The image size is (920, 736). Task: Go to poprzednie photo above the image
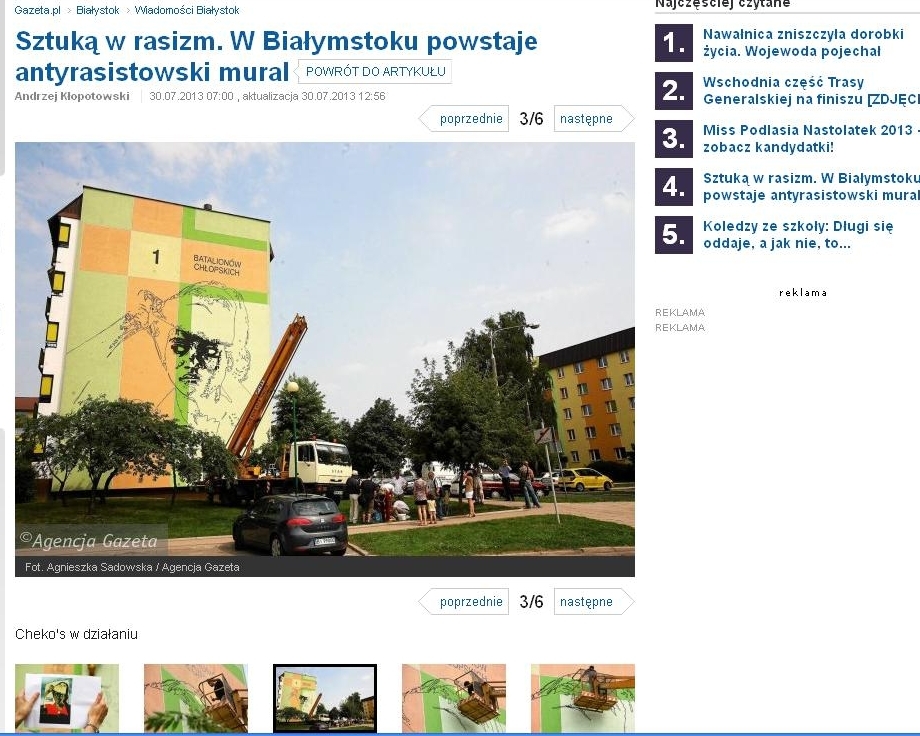point(464,119)
